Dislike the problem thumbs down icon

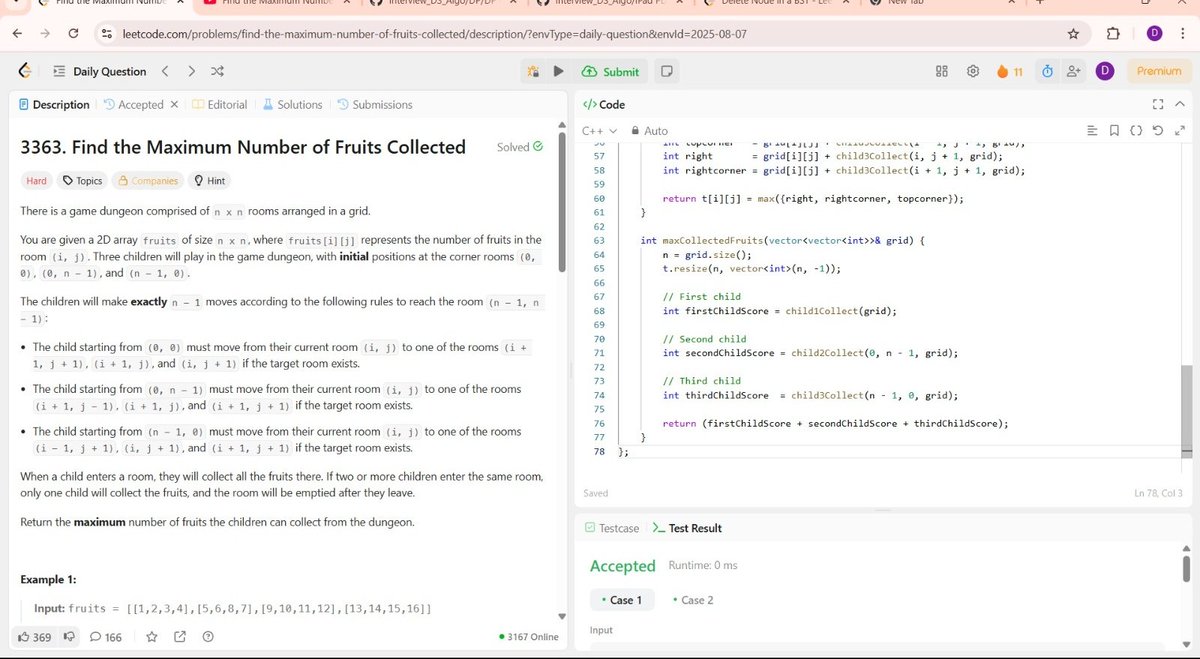[69, 637]
